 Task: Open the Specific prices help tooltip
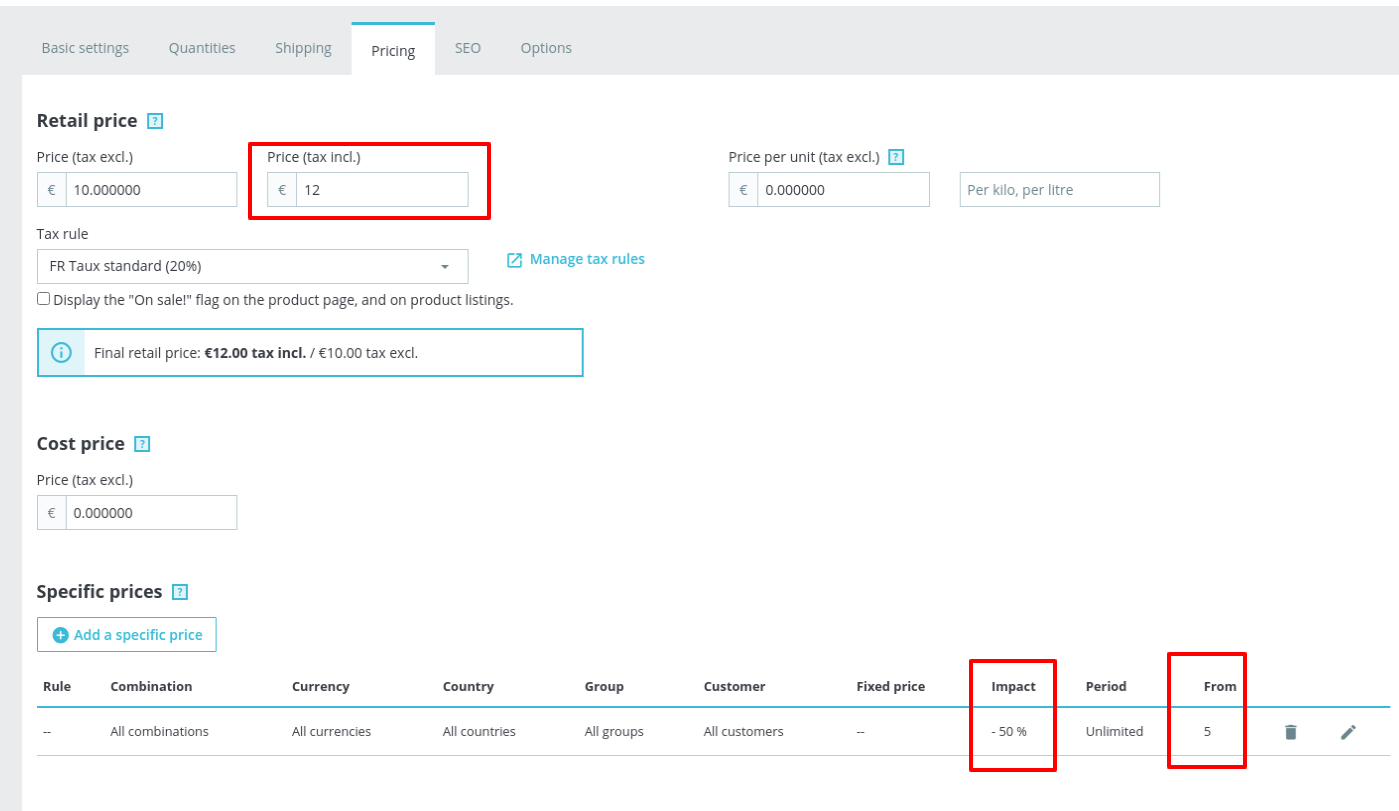point(179,591)
